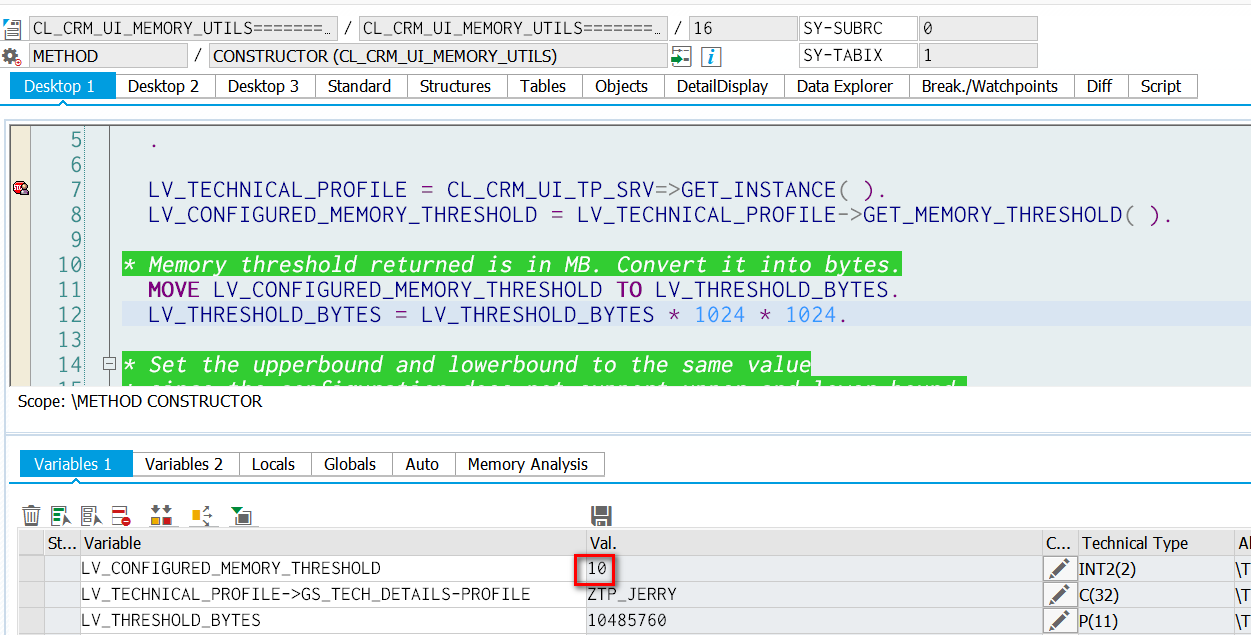Click the Val. column header
The height and width of the screenshot is (635, 1251).
pos(814,543)
